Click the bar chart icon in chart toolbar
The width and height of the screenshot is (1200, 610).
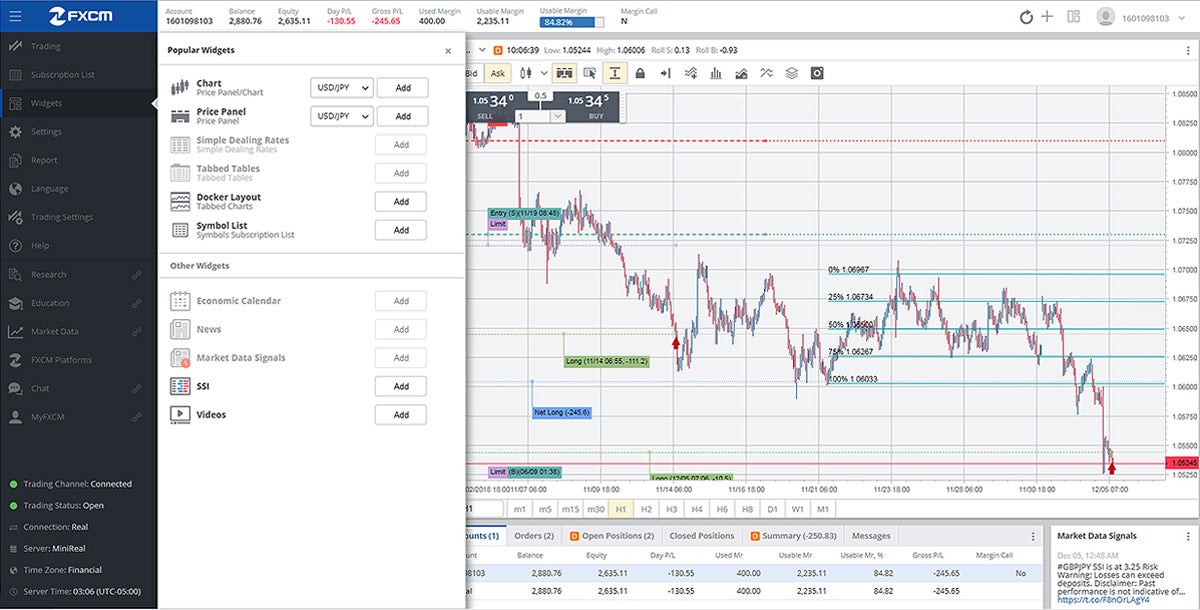[x=716, y=73]
